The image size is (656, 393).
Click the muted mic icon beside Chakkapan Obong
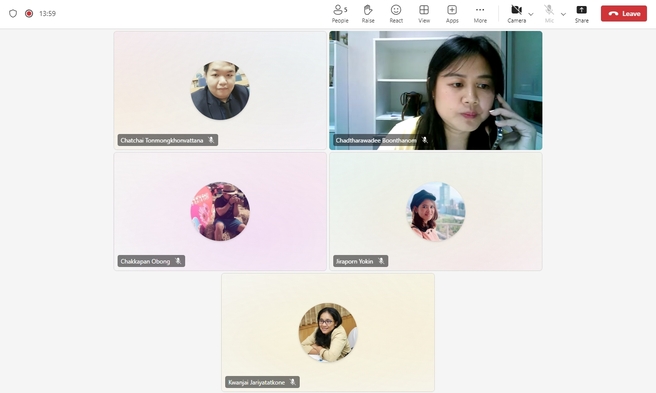(178, 261)
